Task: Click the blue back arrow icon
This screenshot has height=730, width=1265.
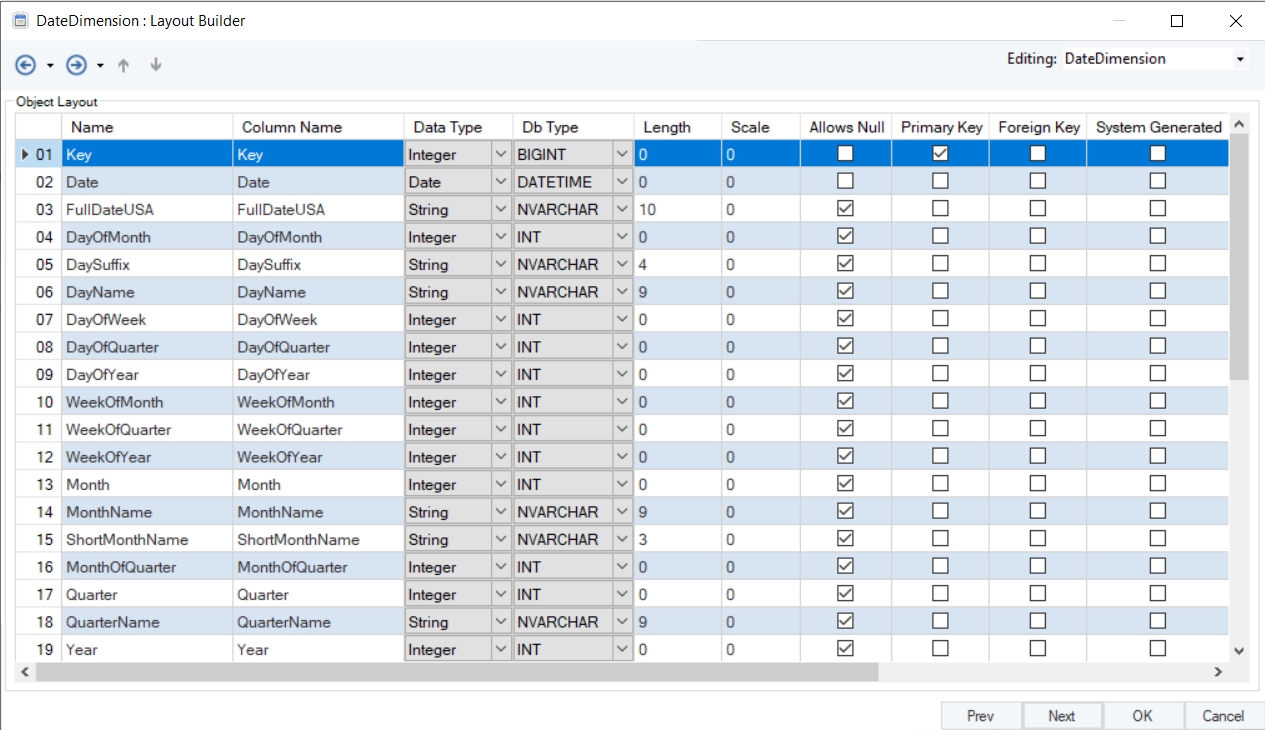Action: (26, 65)
